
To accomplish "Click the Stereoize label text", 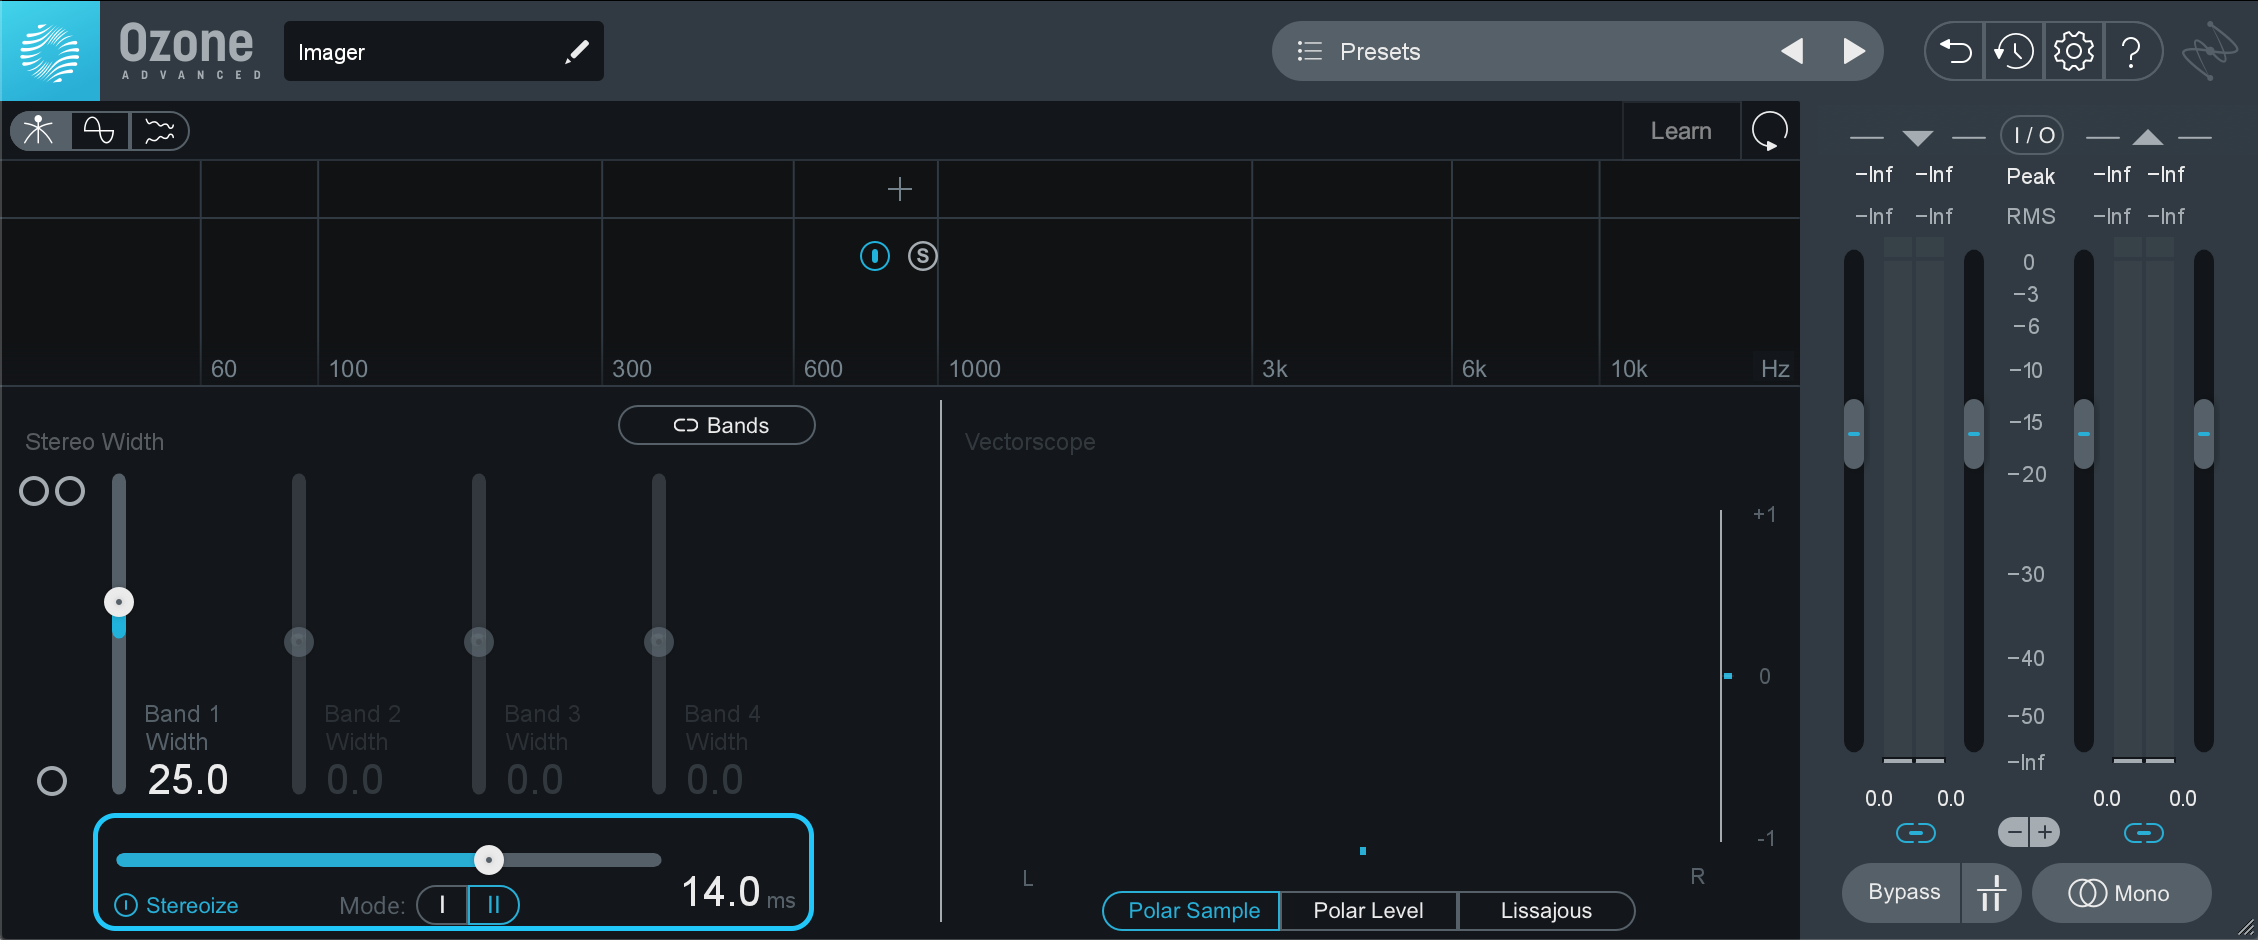I will [x=192, y=905].
